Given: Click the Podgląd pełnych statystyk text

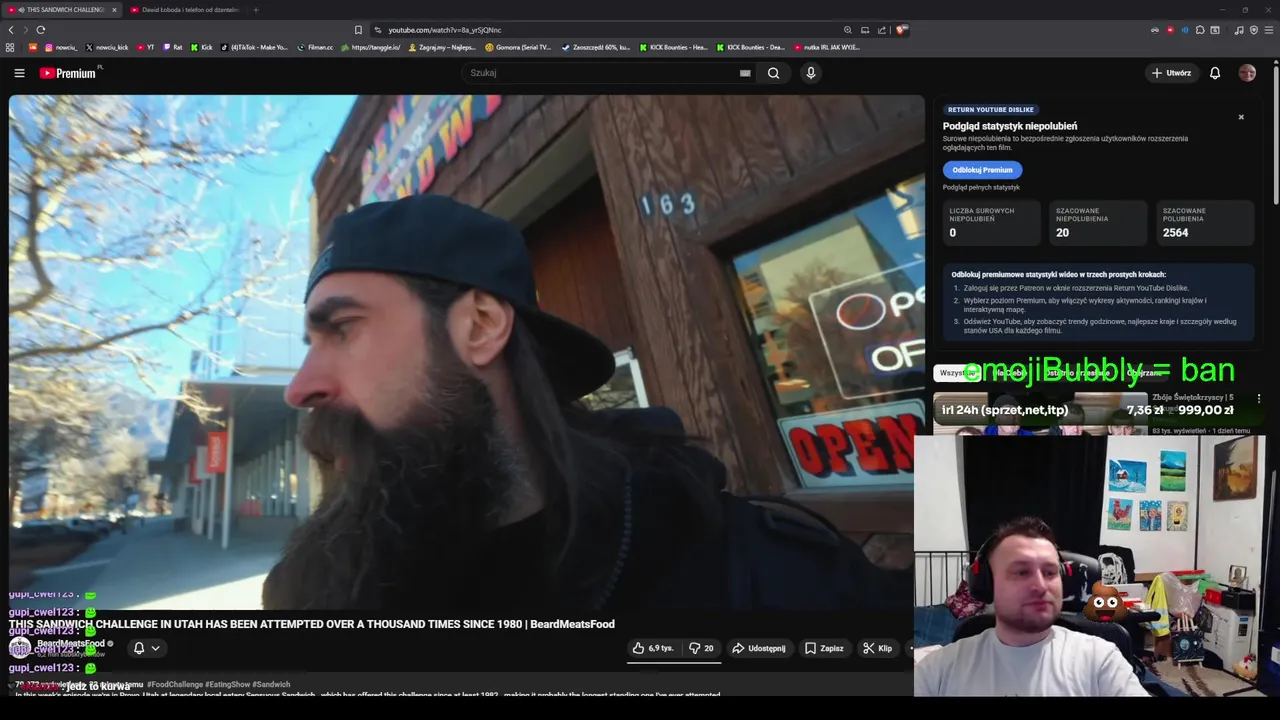Looking at the screenshot, I should [x=981, y=187].
